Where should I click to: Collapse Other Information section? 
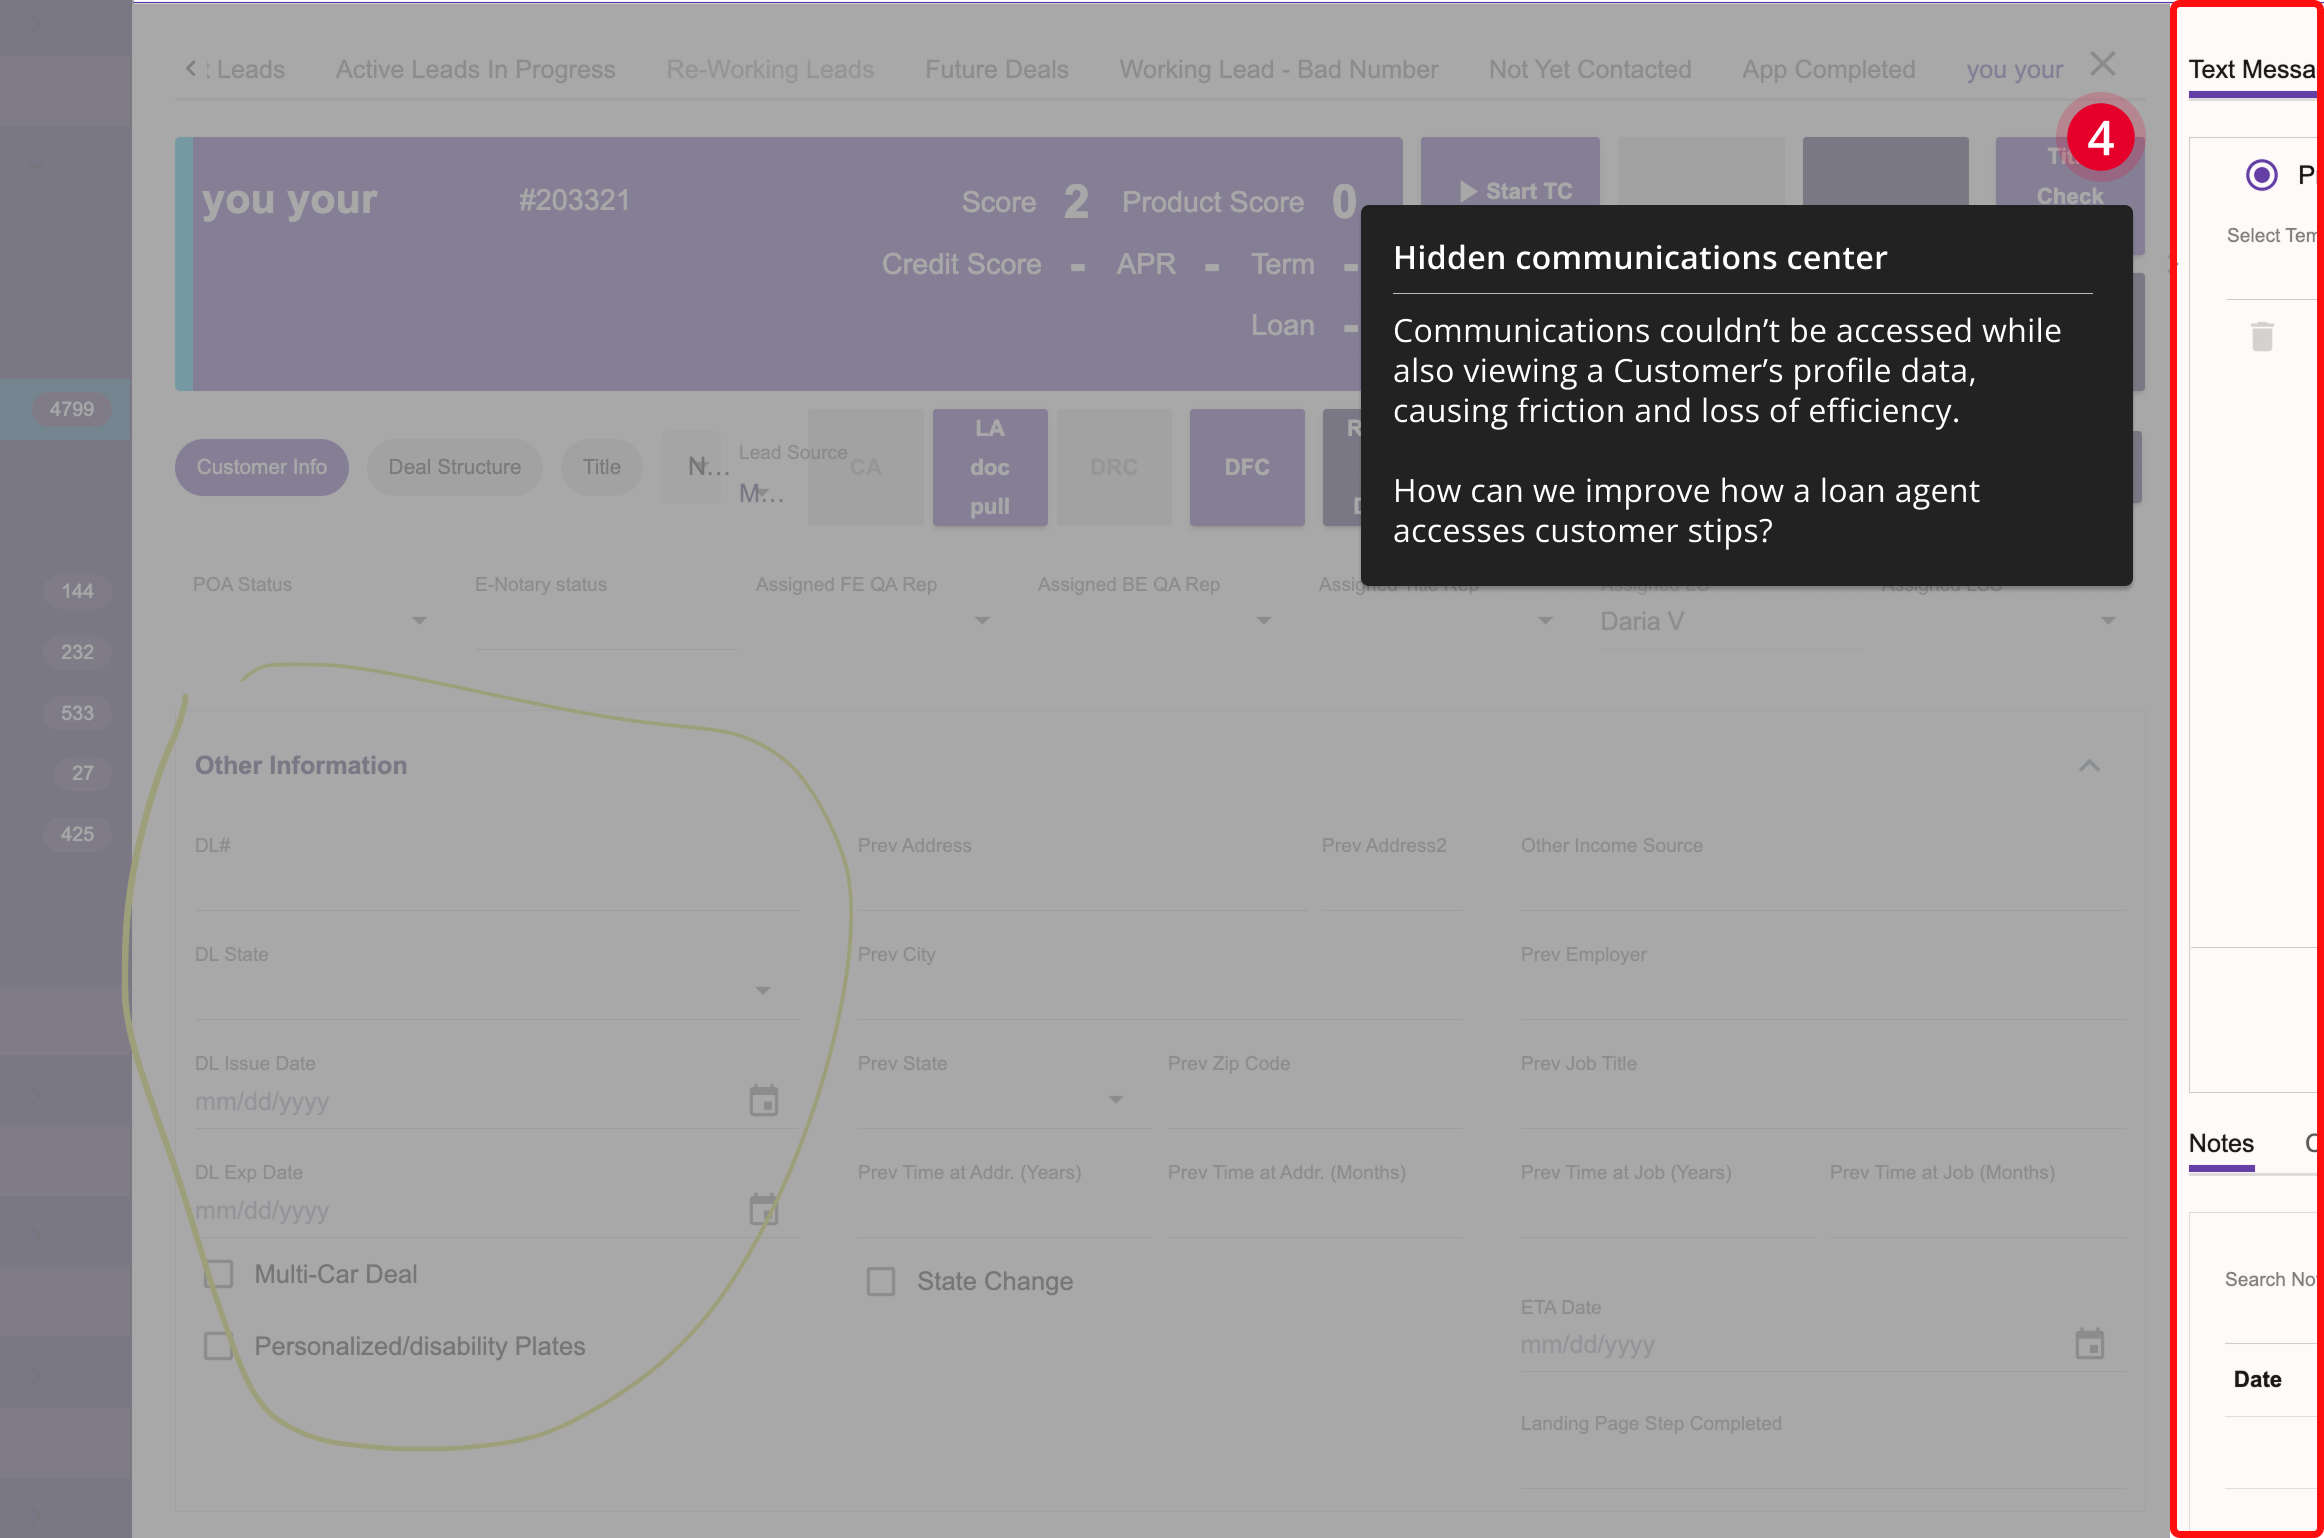(x=2089, y=766)
